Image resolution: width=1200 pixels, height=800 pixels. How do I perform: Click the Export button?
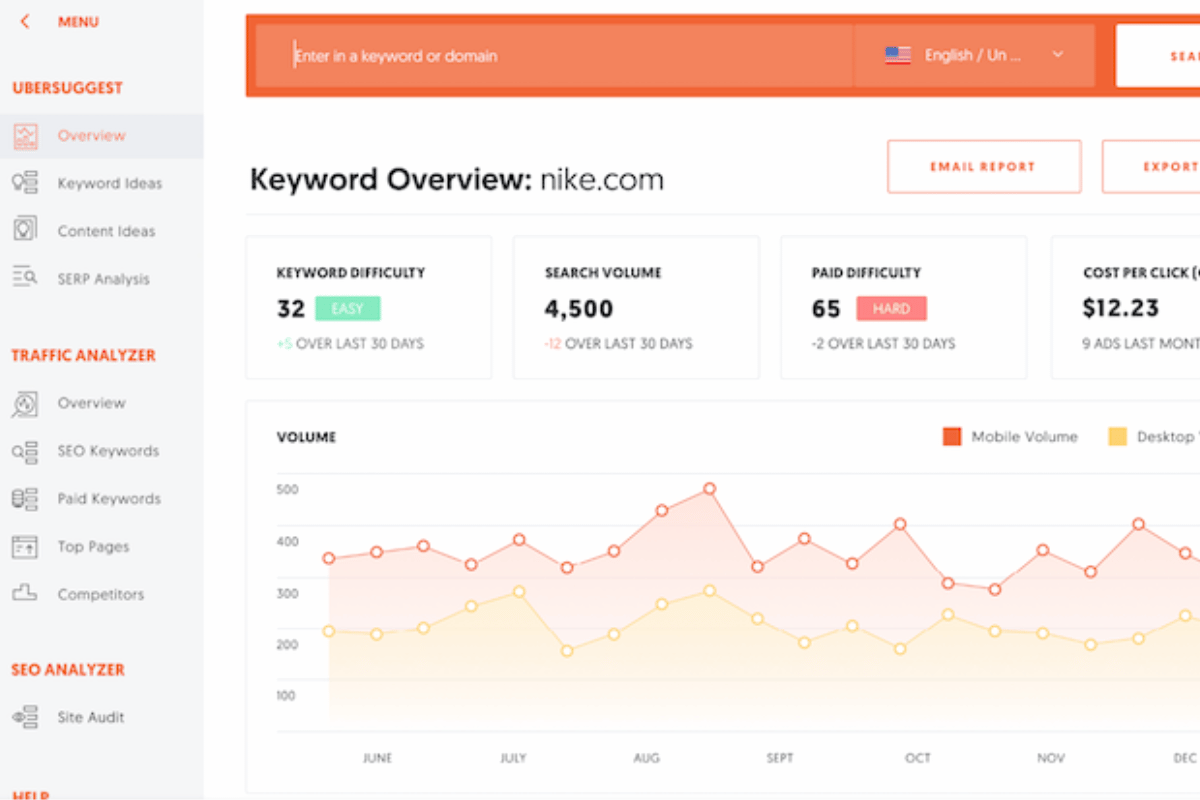pos(1151,167)
